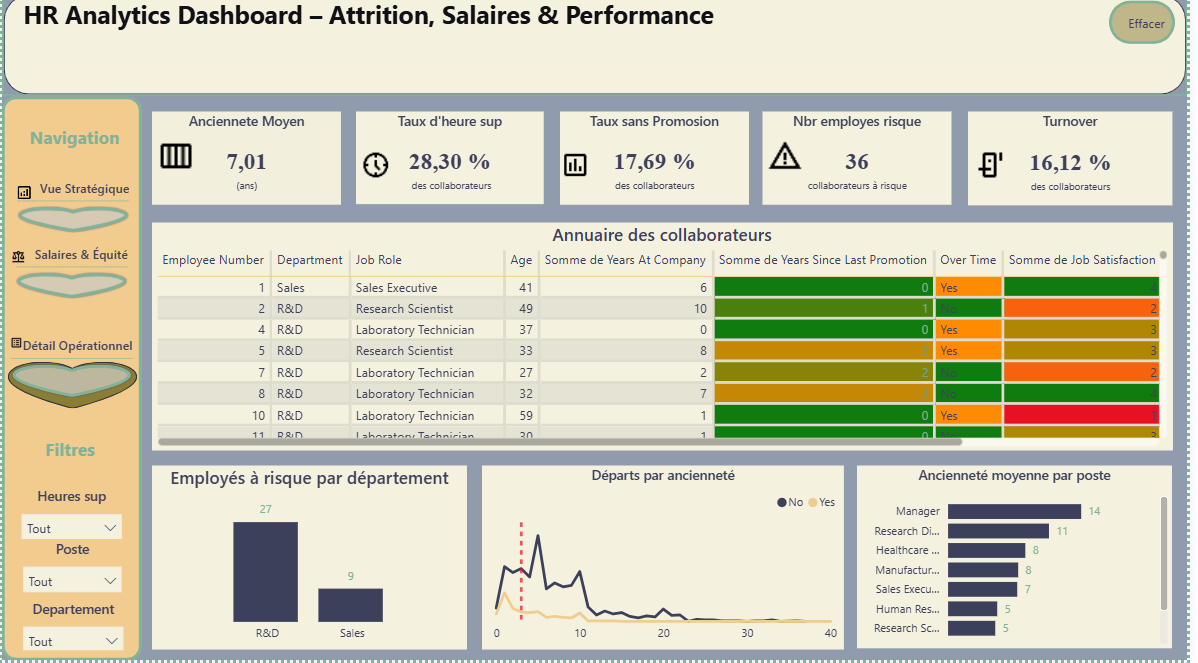Click the Effacer button
The height and width of the screenshot is (663, 1198).
pyautogui.click(x=1141, y=23)
